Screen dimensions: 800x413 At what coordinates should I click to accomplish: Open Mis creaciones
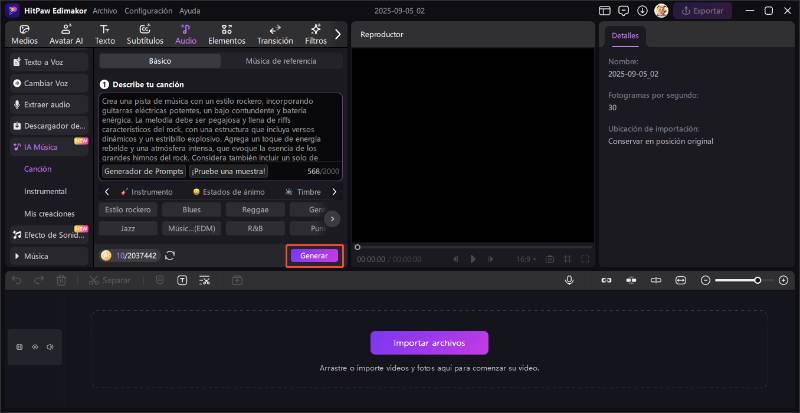point(49,213)
